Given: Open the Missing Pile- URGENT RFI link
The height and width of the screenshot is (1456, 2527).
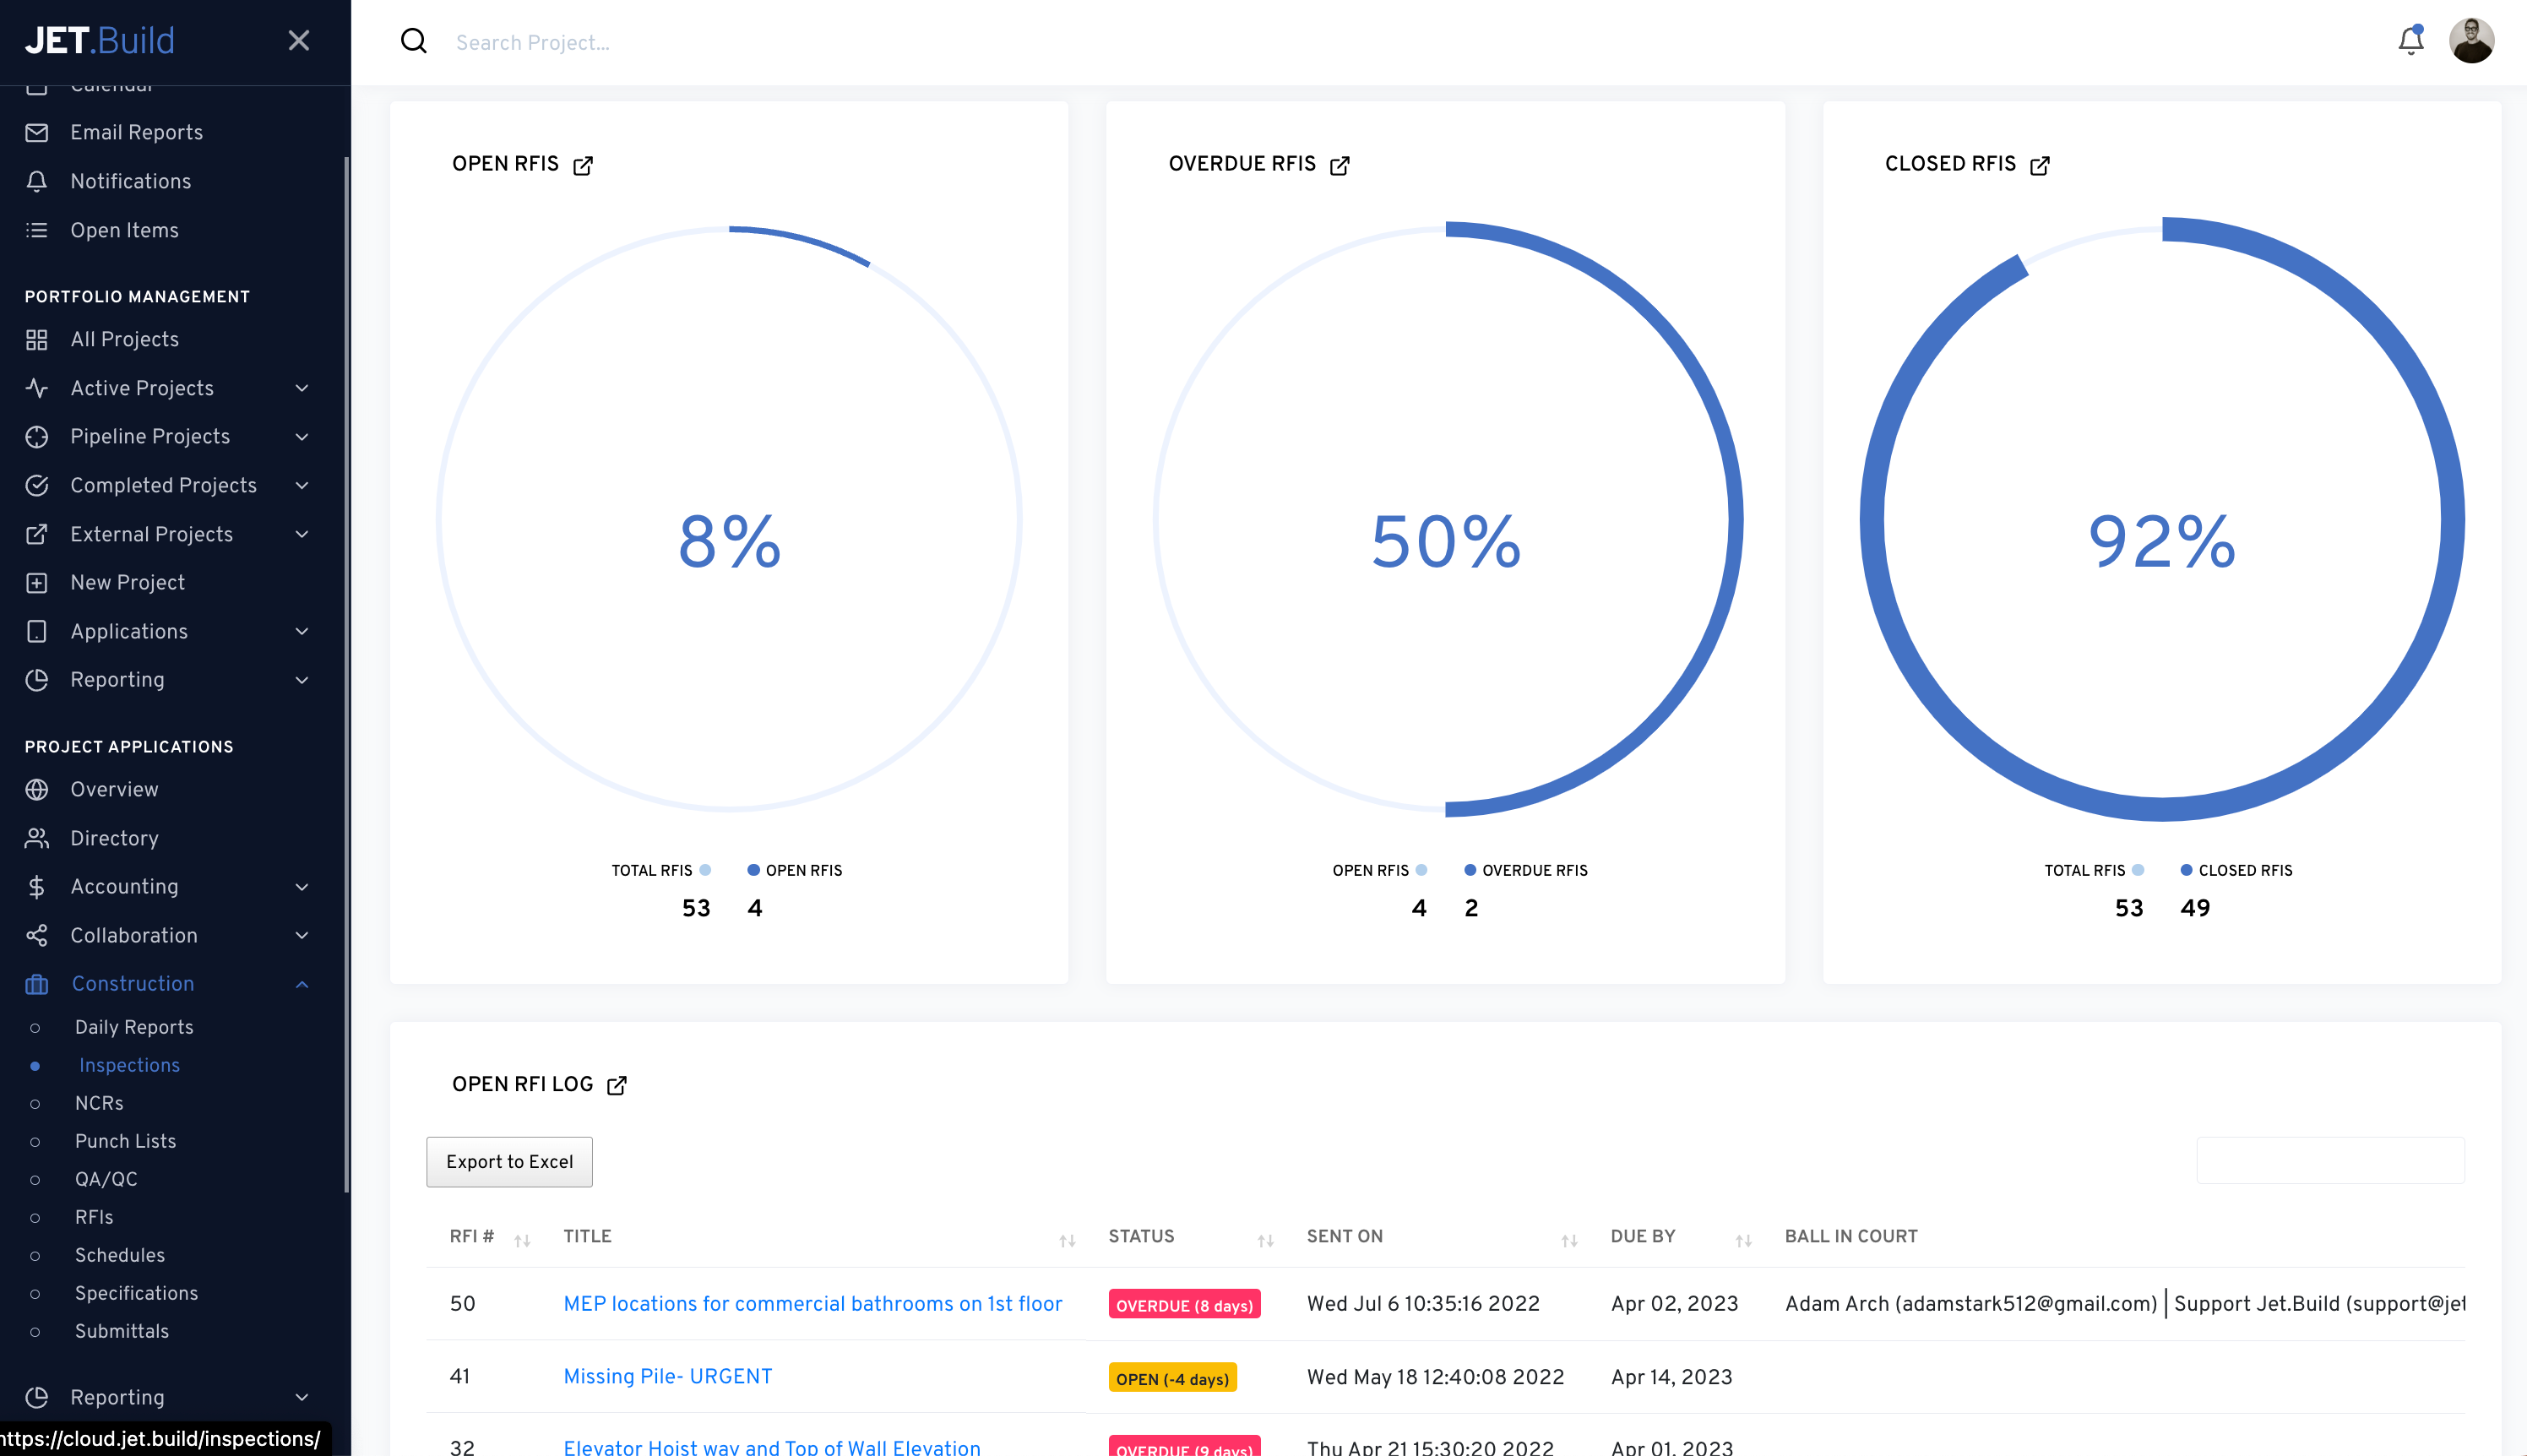Looking at the screenshot, I should tap(667, 1376).
